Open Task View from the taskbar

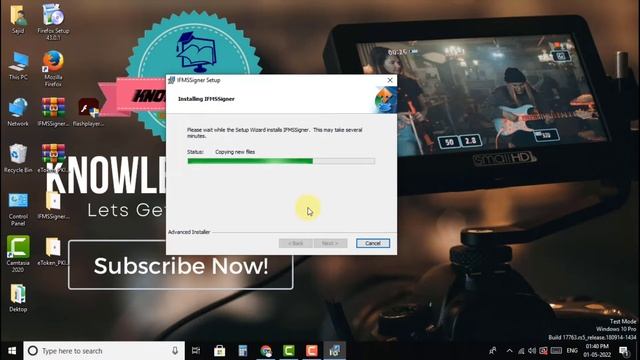pos(196,351)
